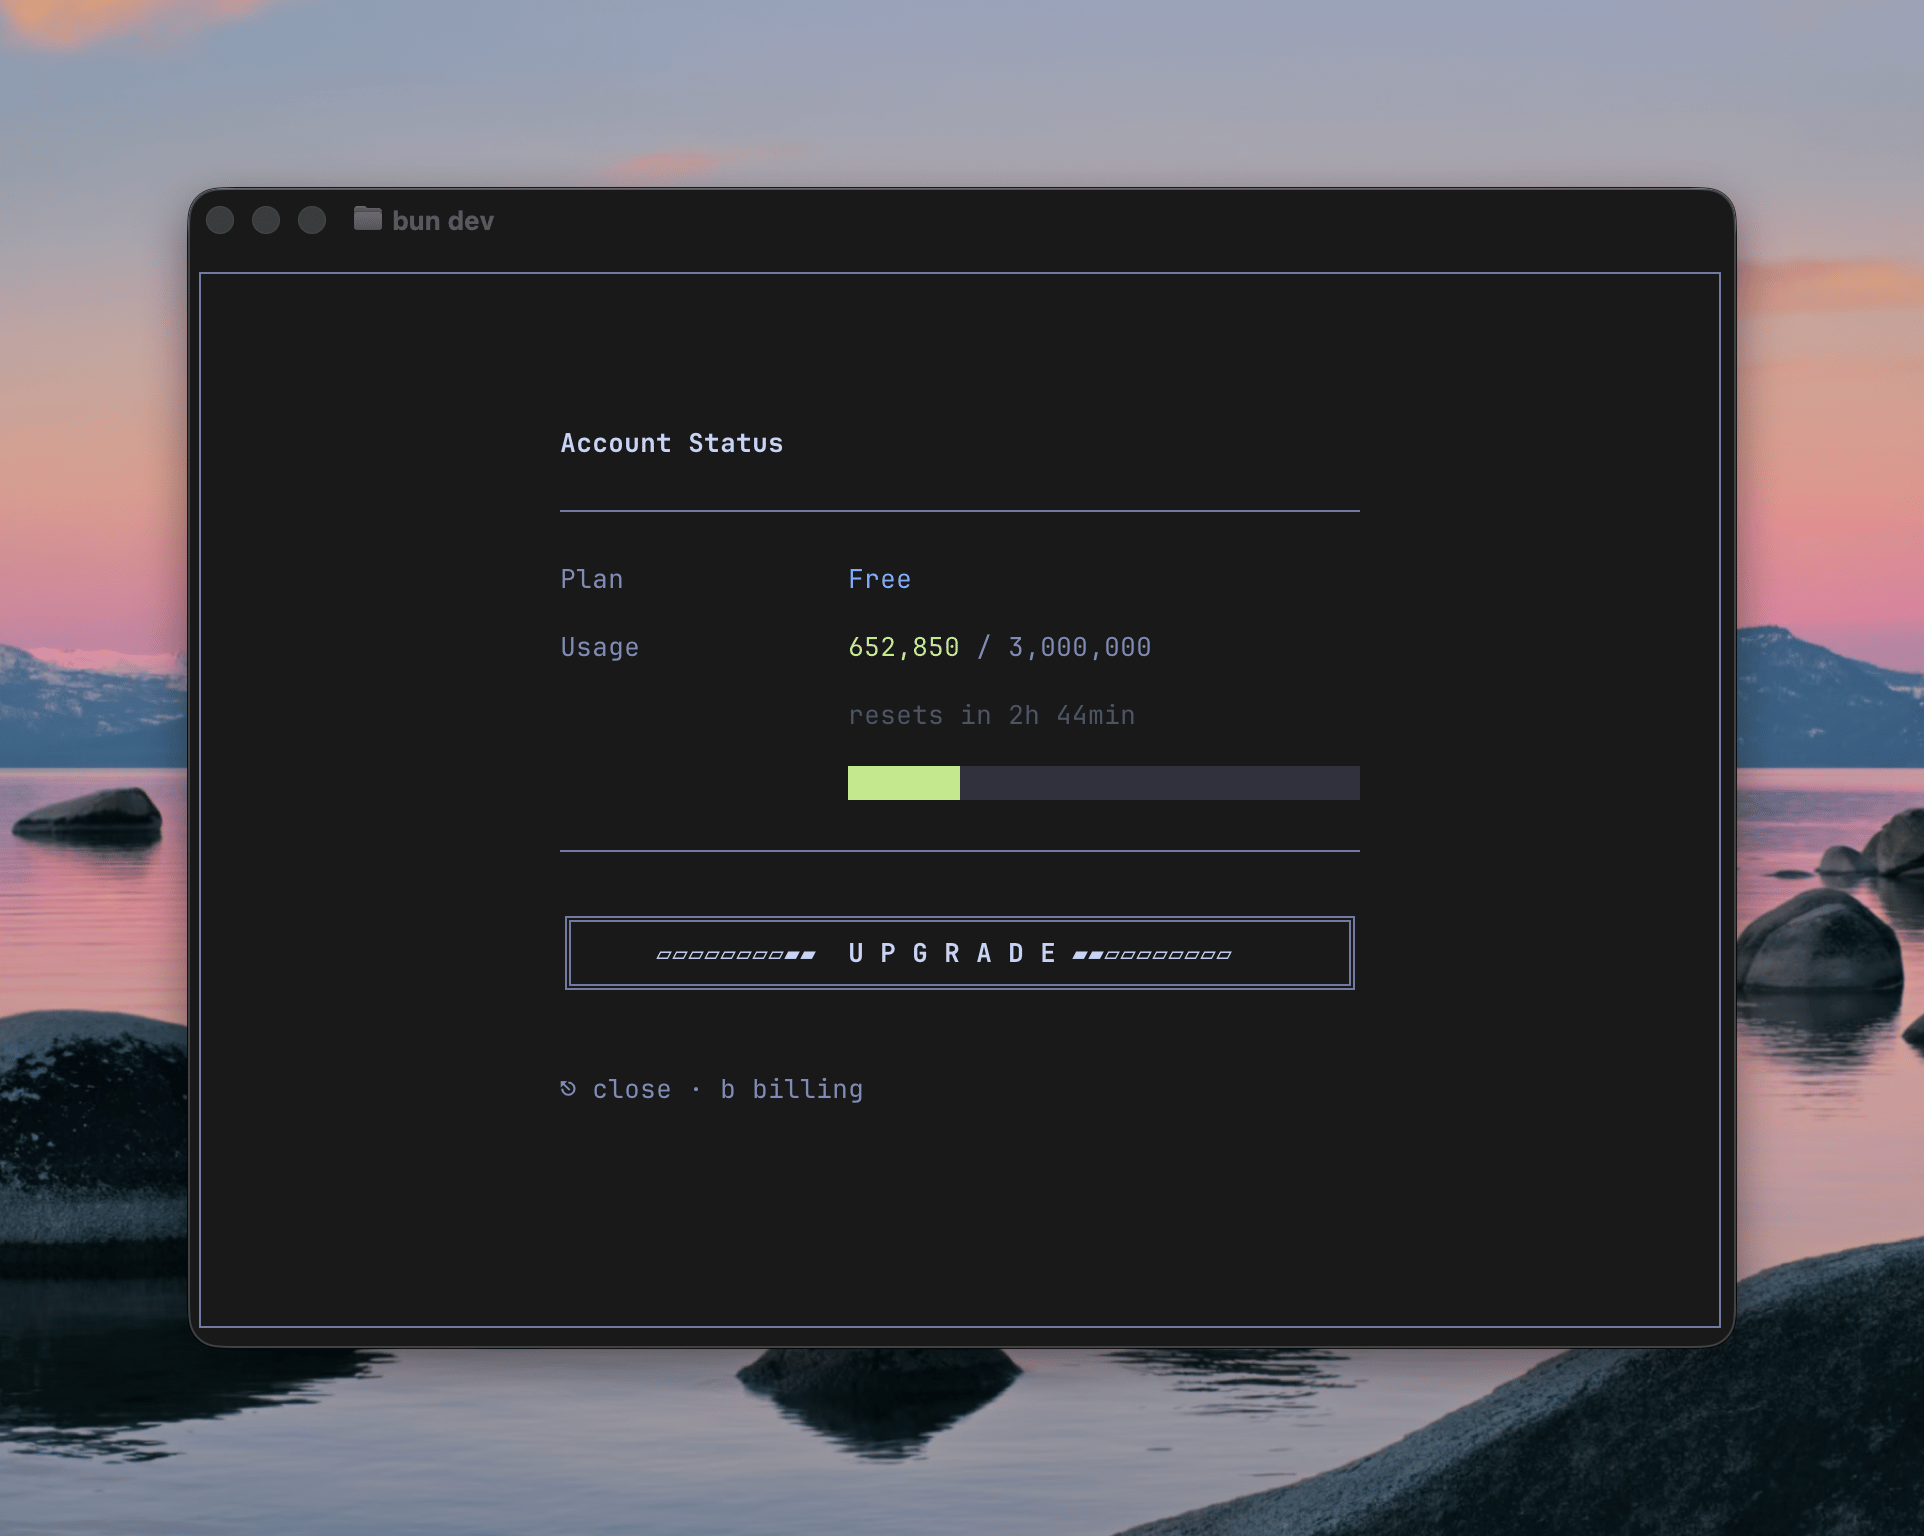Screen dimensions: 1924x1536
Task: Click the Plan label
Action: click(x=592, y=579)
